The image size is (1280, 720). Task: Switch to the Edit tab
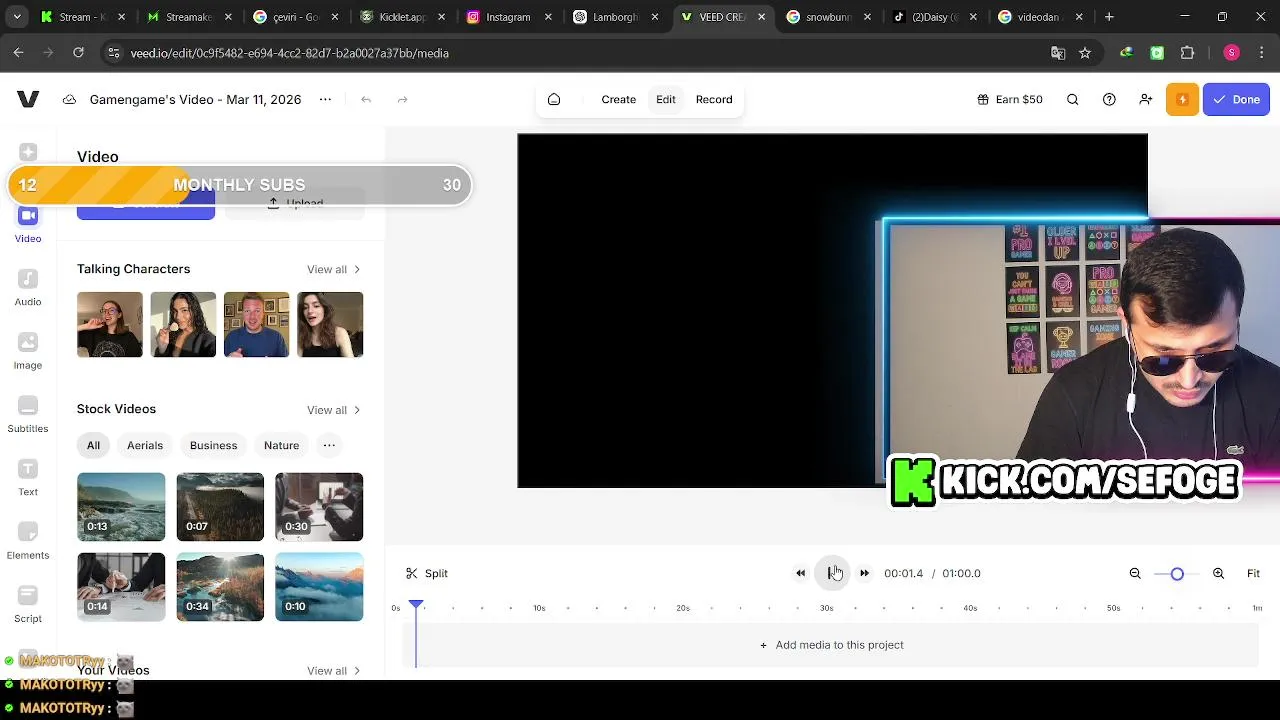[666, 99]
